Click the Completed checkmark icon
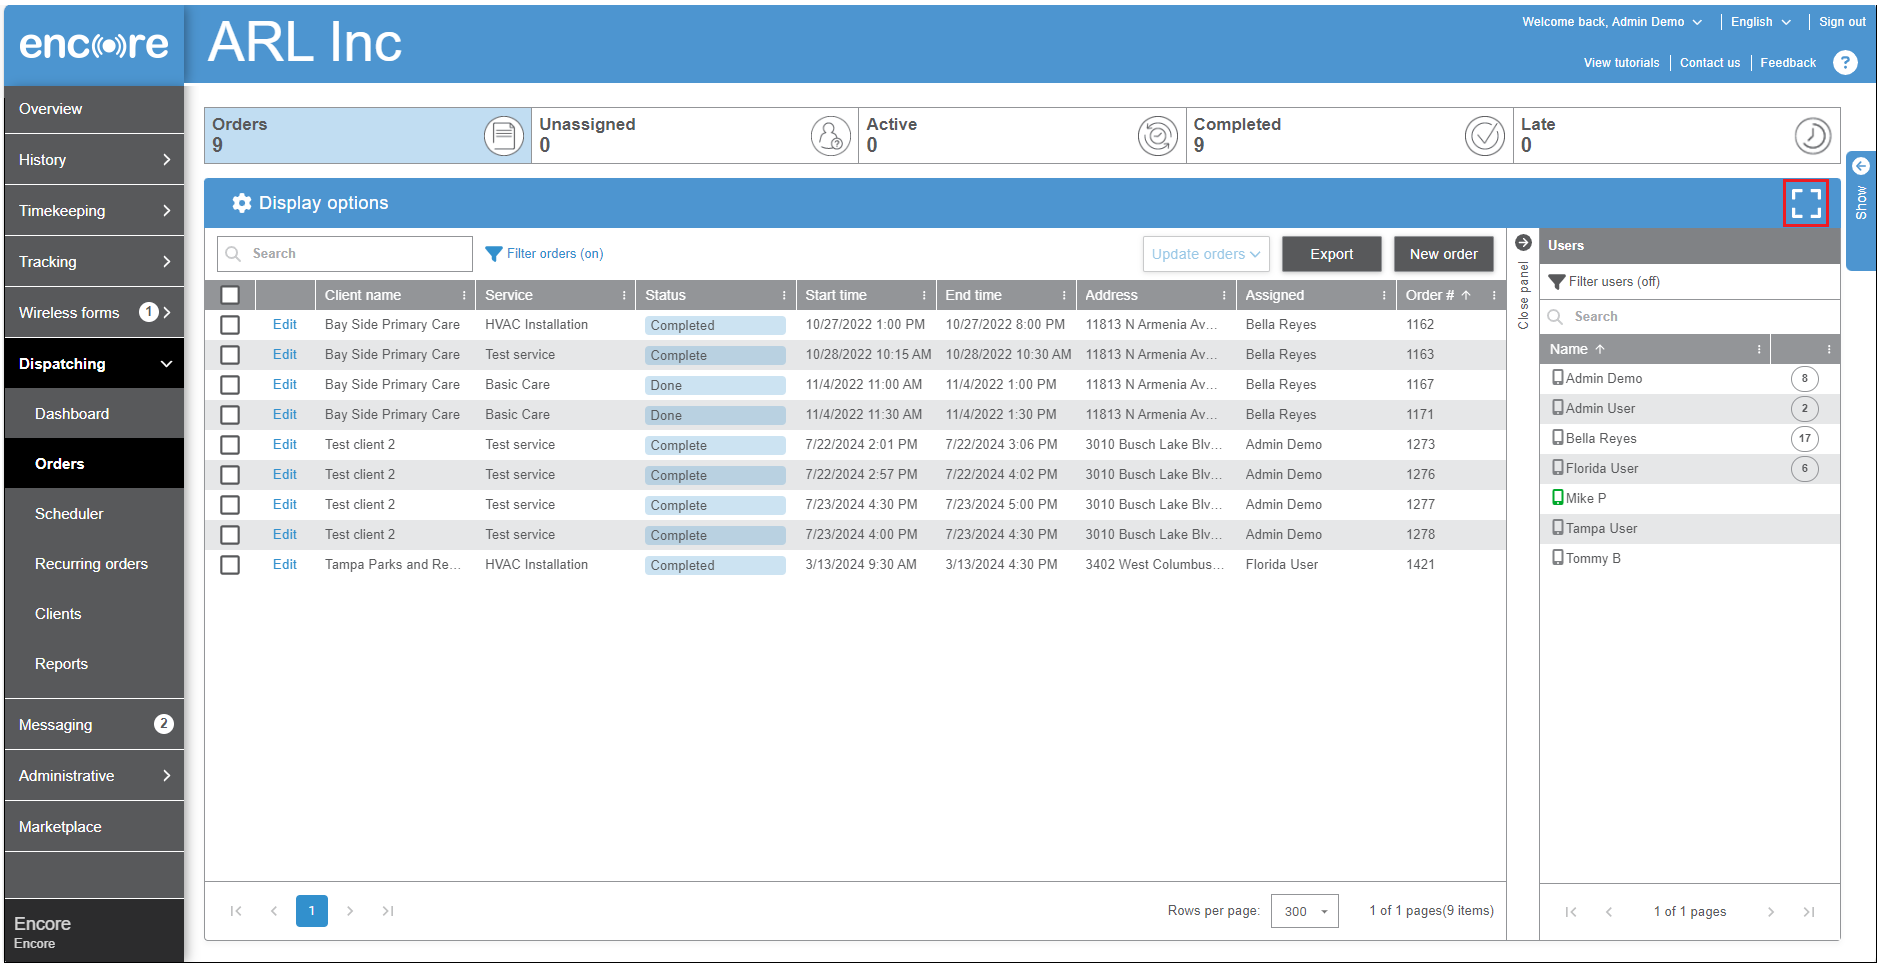Screen dimensions: 1881x969 (1485, 135)
